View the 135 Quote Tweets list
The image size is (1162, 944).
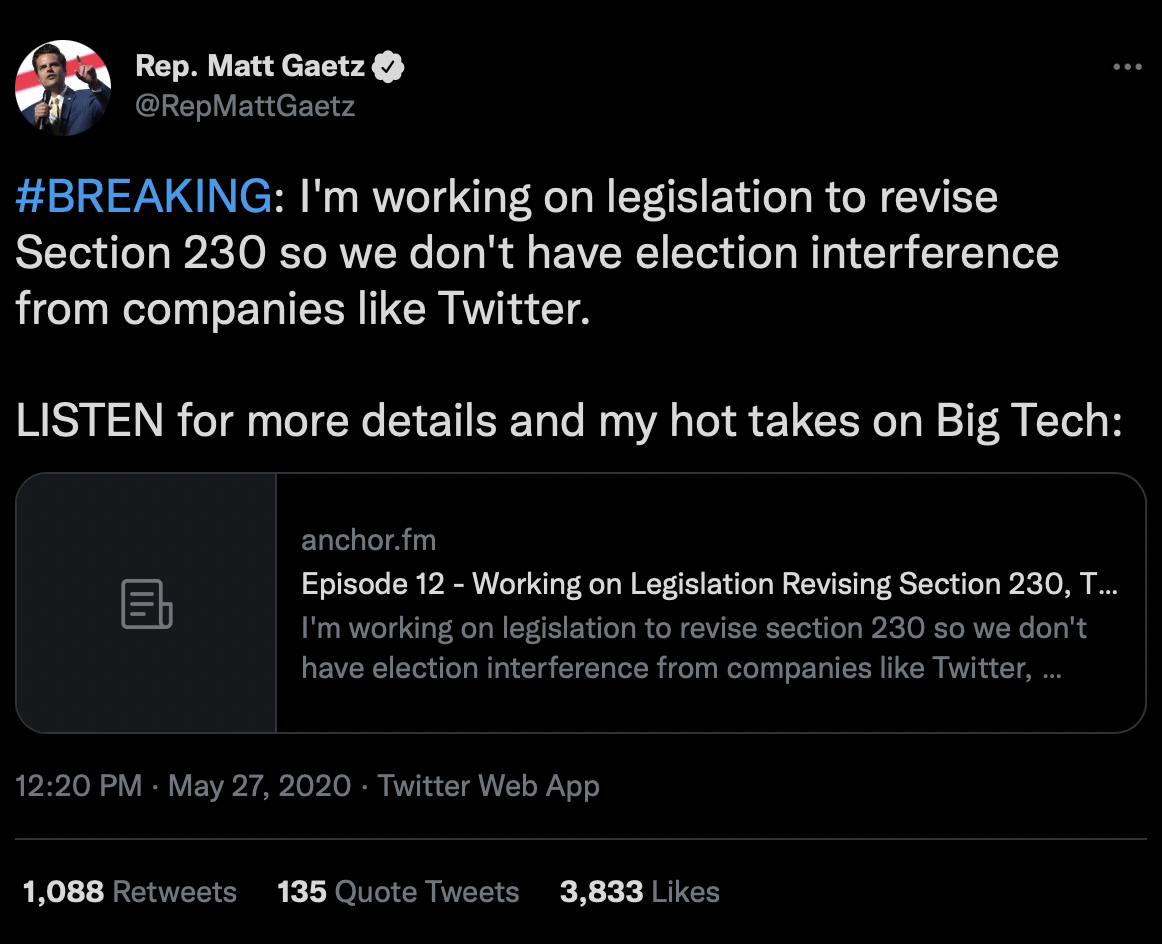[398, 892]
